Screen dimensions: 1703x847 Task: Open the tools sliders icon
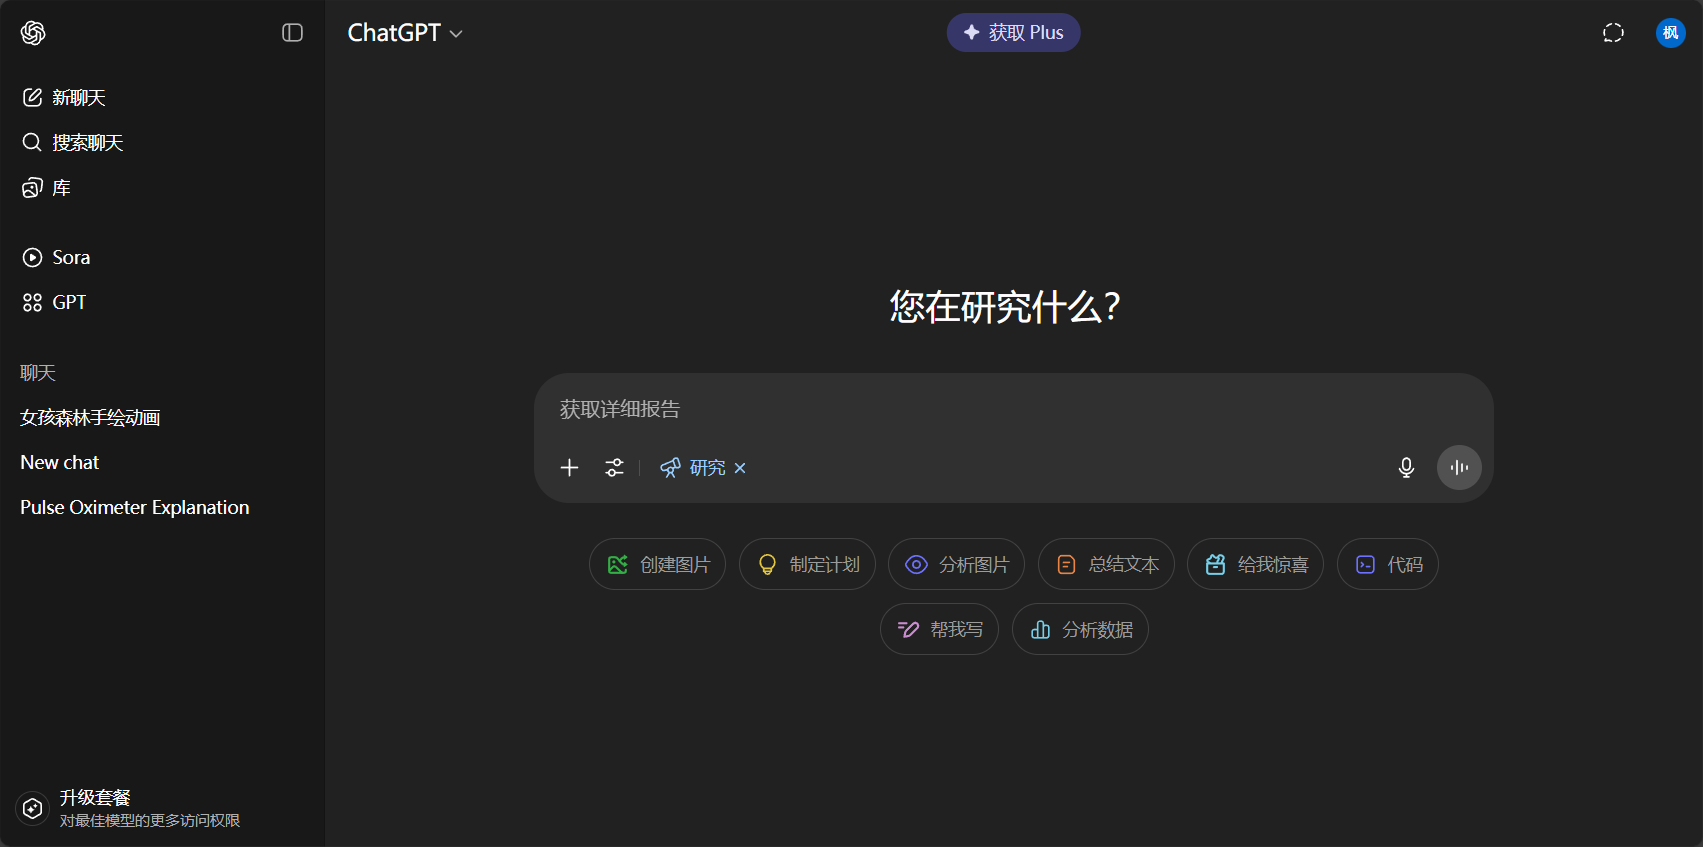(x=614, y=467)
